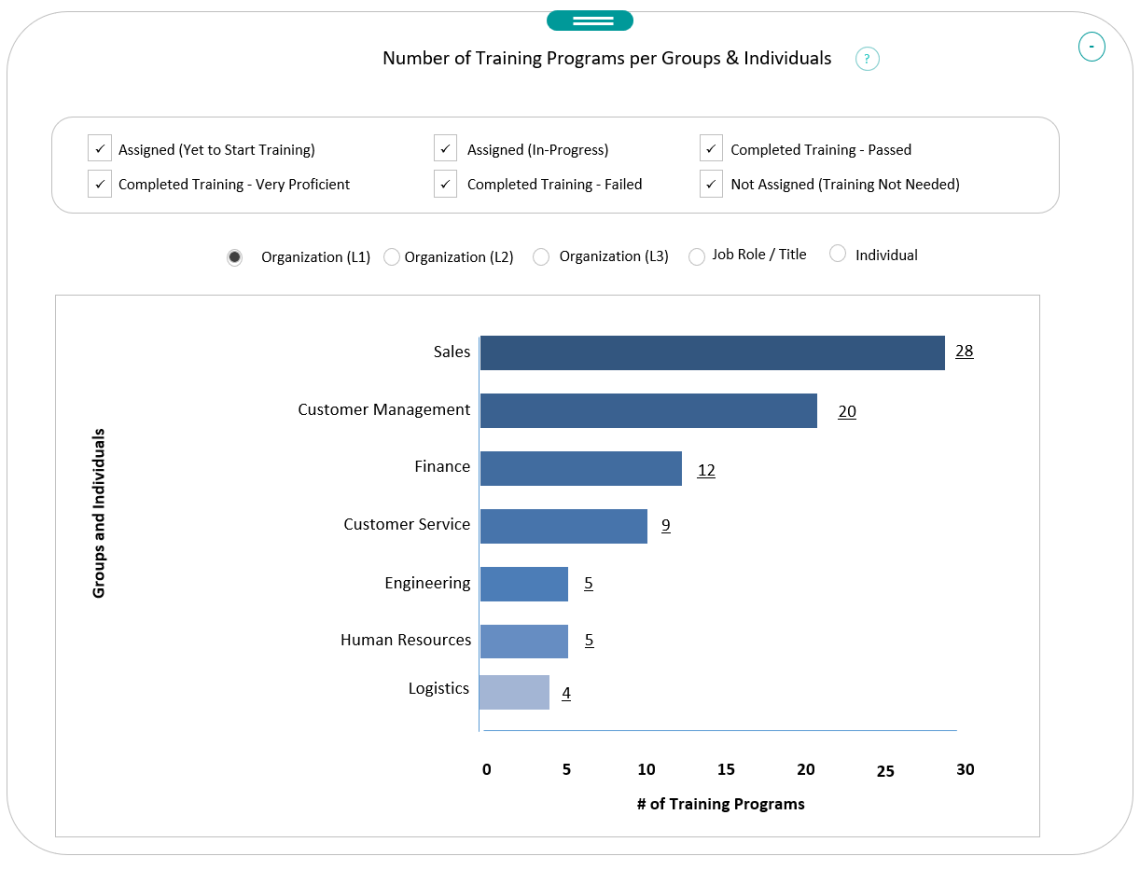Screen dimensions: 1140x870
Task: Open the help tooltip next to the chart title
Action: coord(866,58)
